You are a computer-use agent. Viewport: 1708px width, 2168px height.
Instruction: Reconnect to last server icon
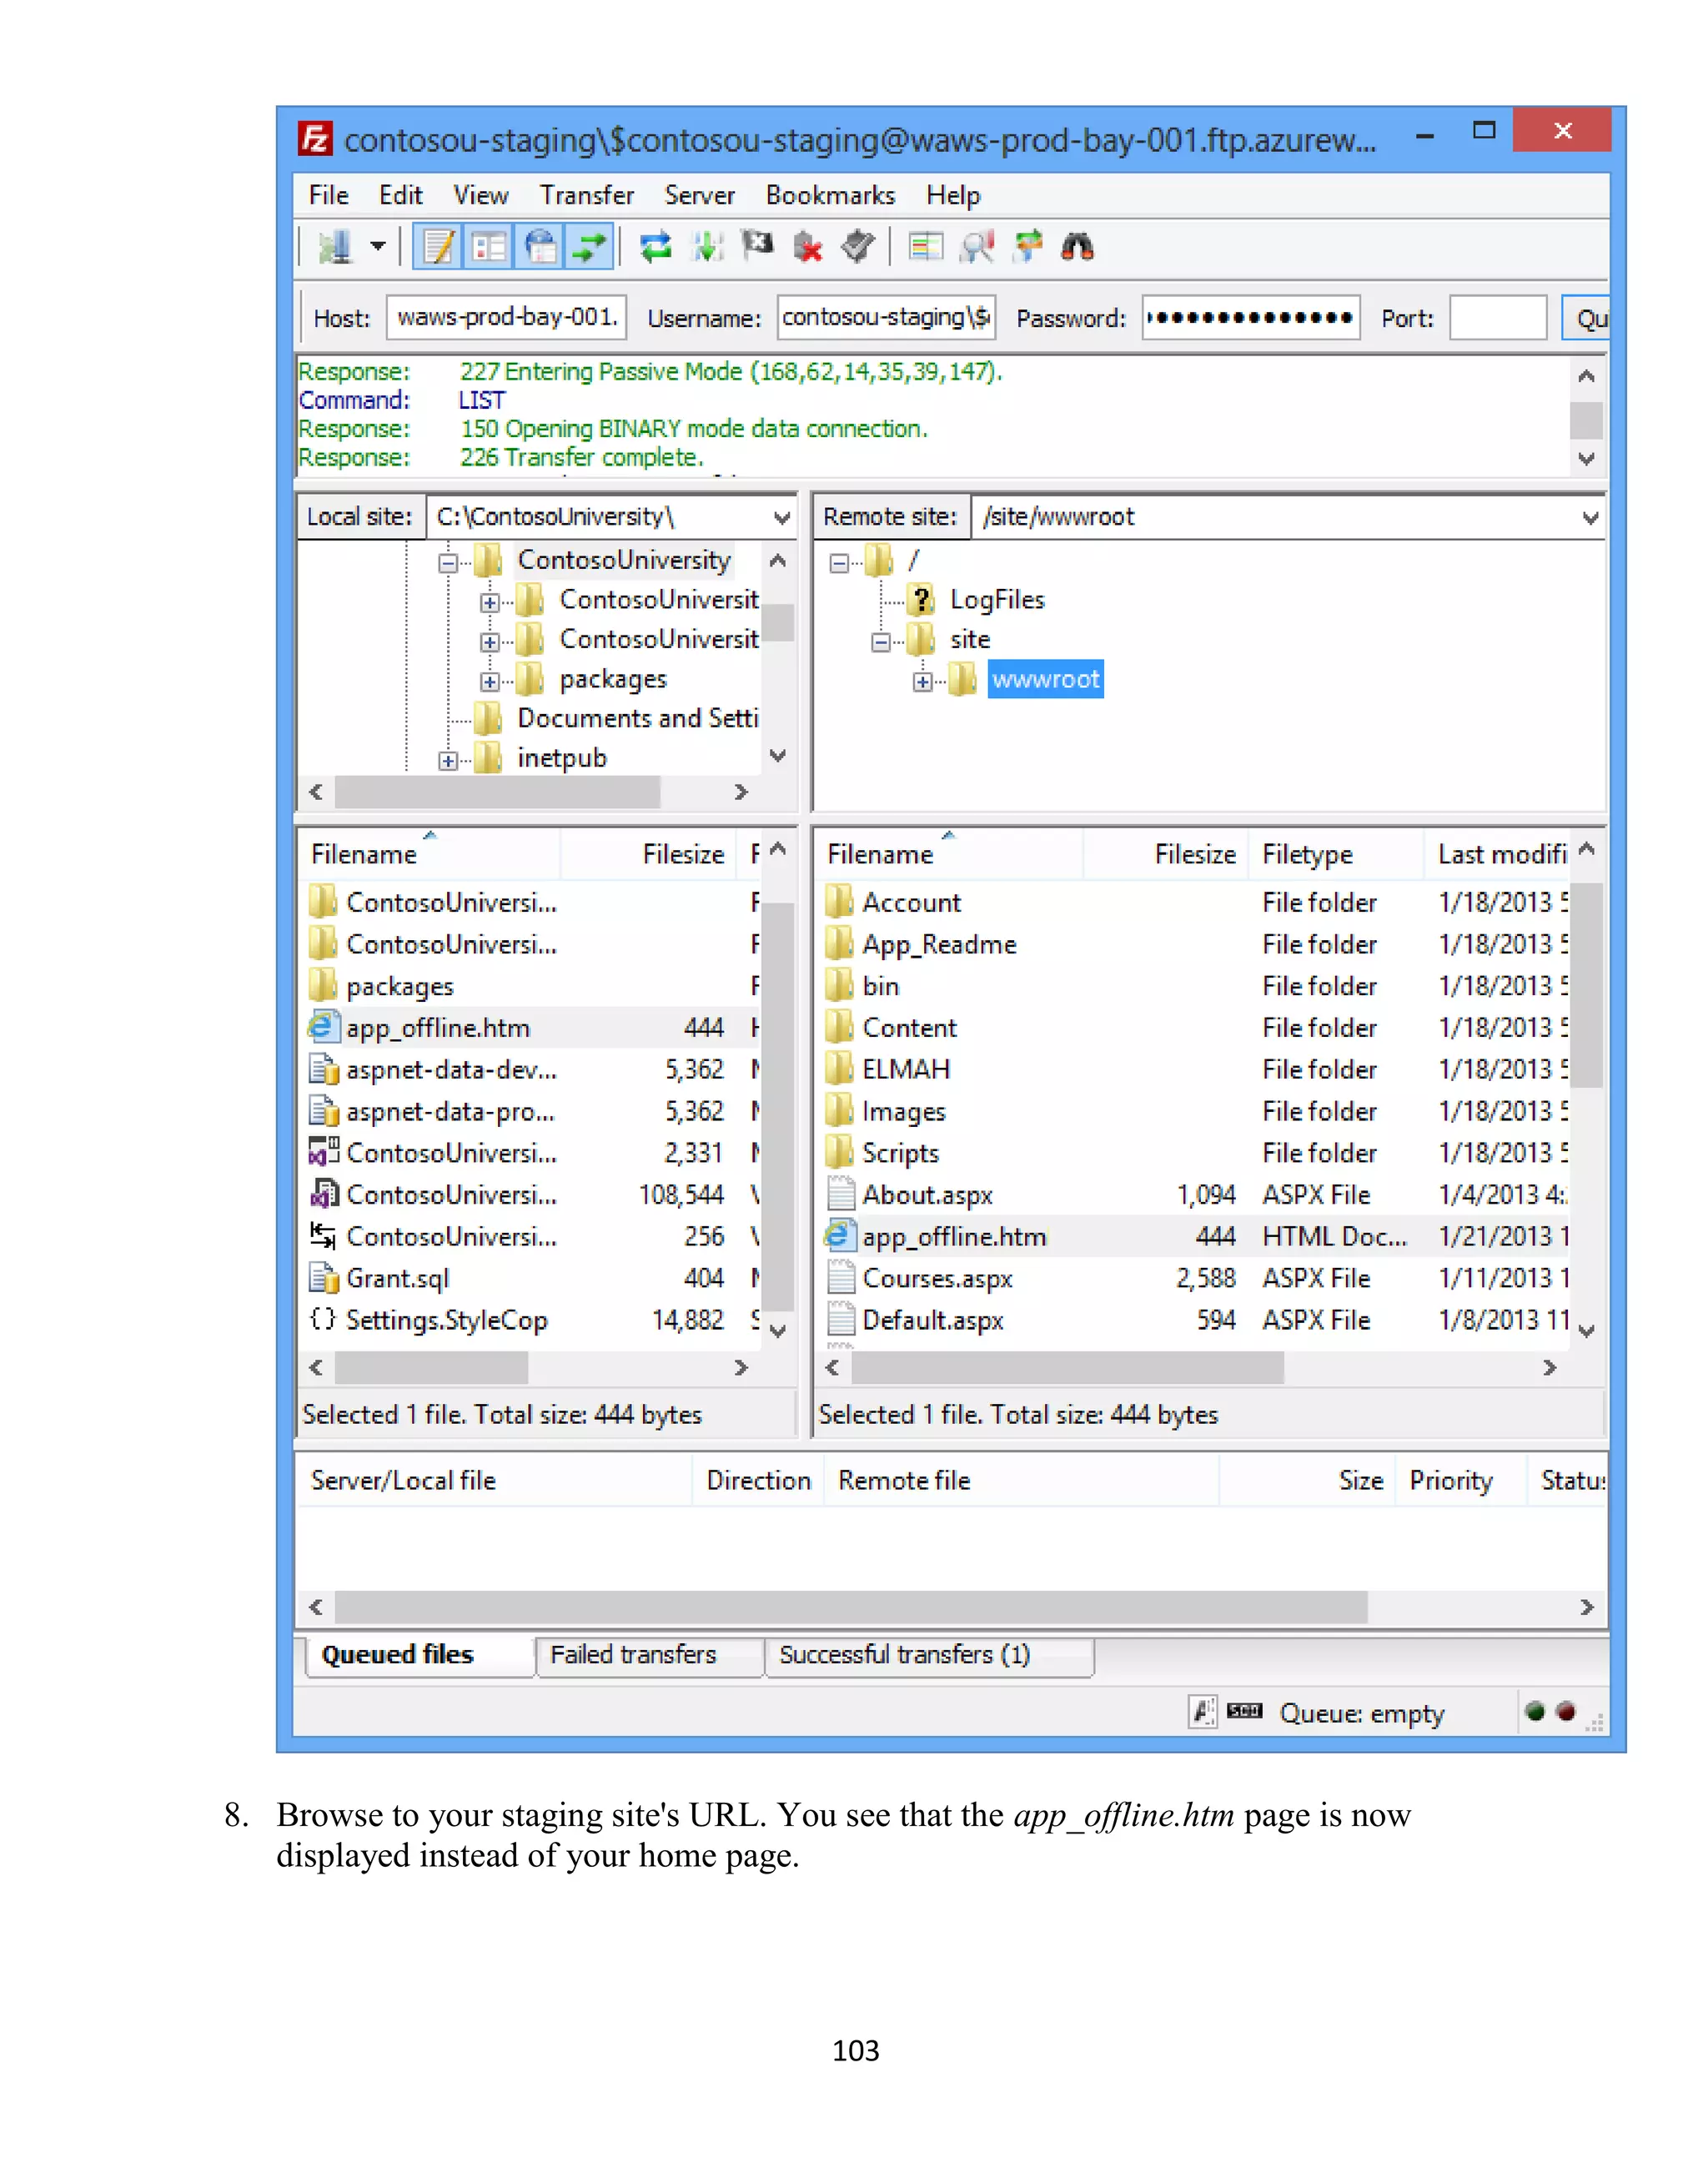coord(858,246)
